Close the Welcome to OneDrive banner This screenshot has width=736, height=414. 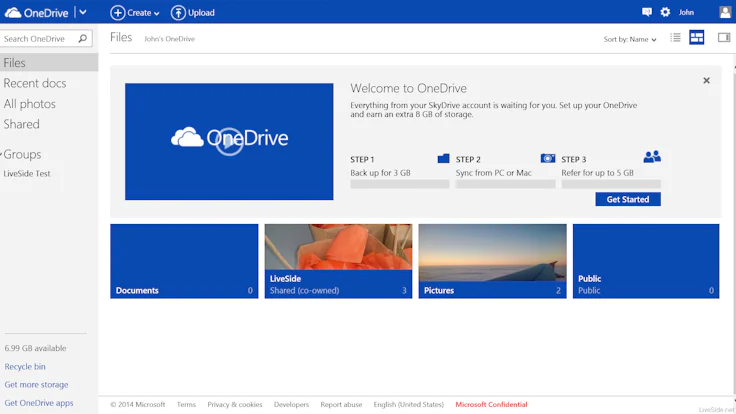pos(706,81)
